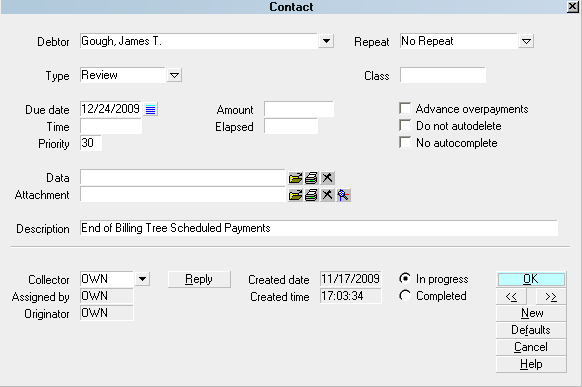Print the Attachment using its printer icon
Screen dimensions: 582x387
tap(311, 195)
